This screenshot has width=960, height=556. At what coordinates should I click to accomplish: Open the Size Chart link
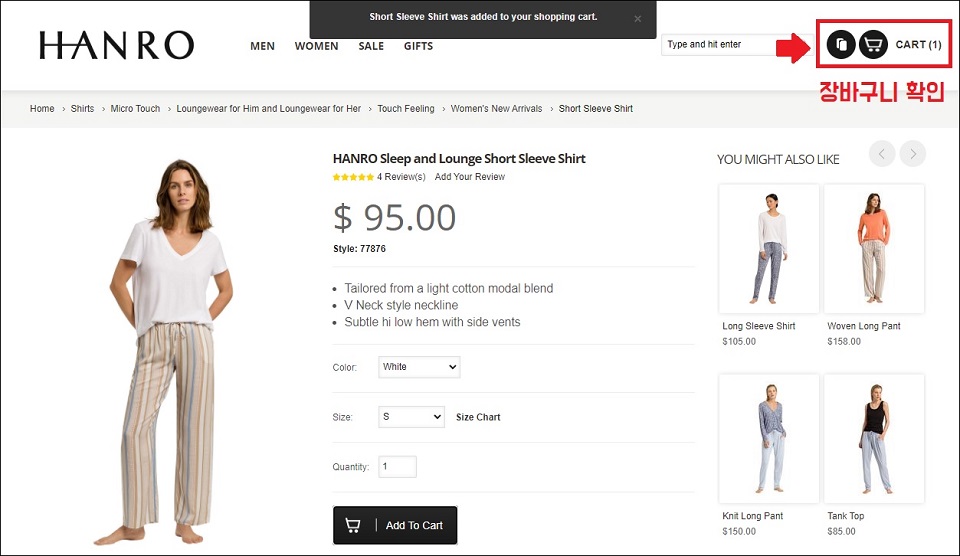pos(478,417)
